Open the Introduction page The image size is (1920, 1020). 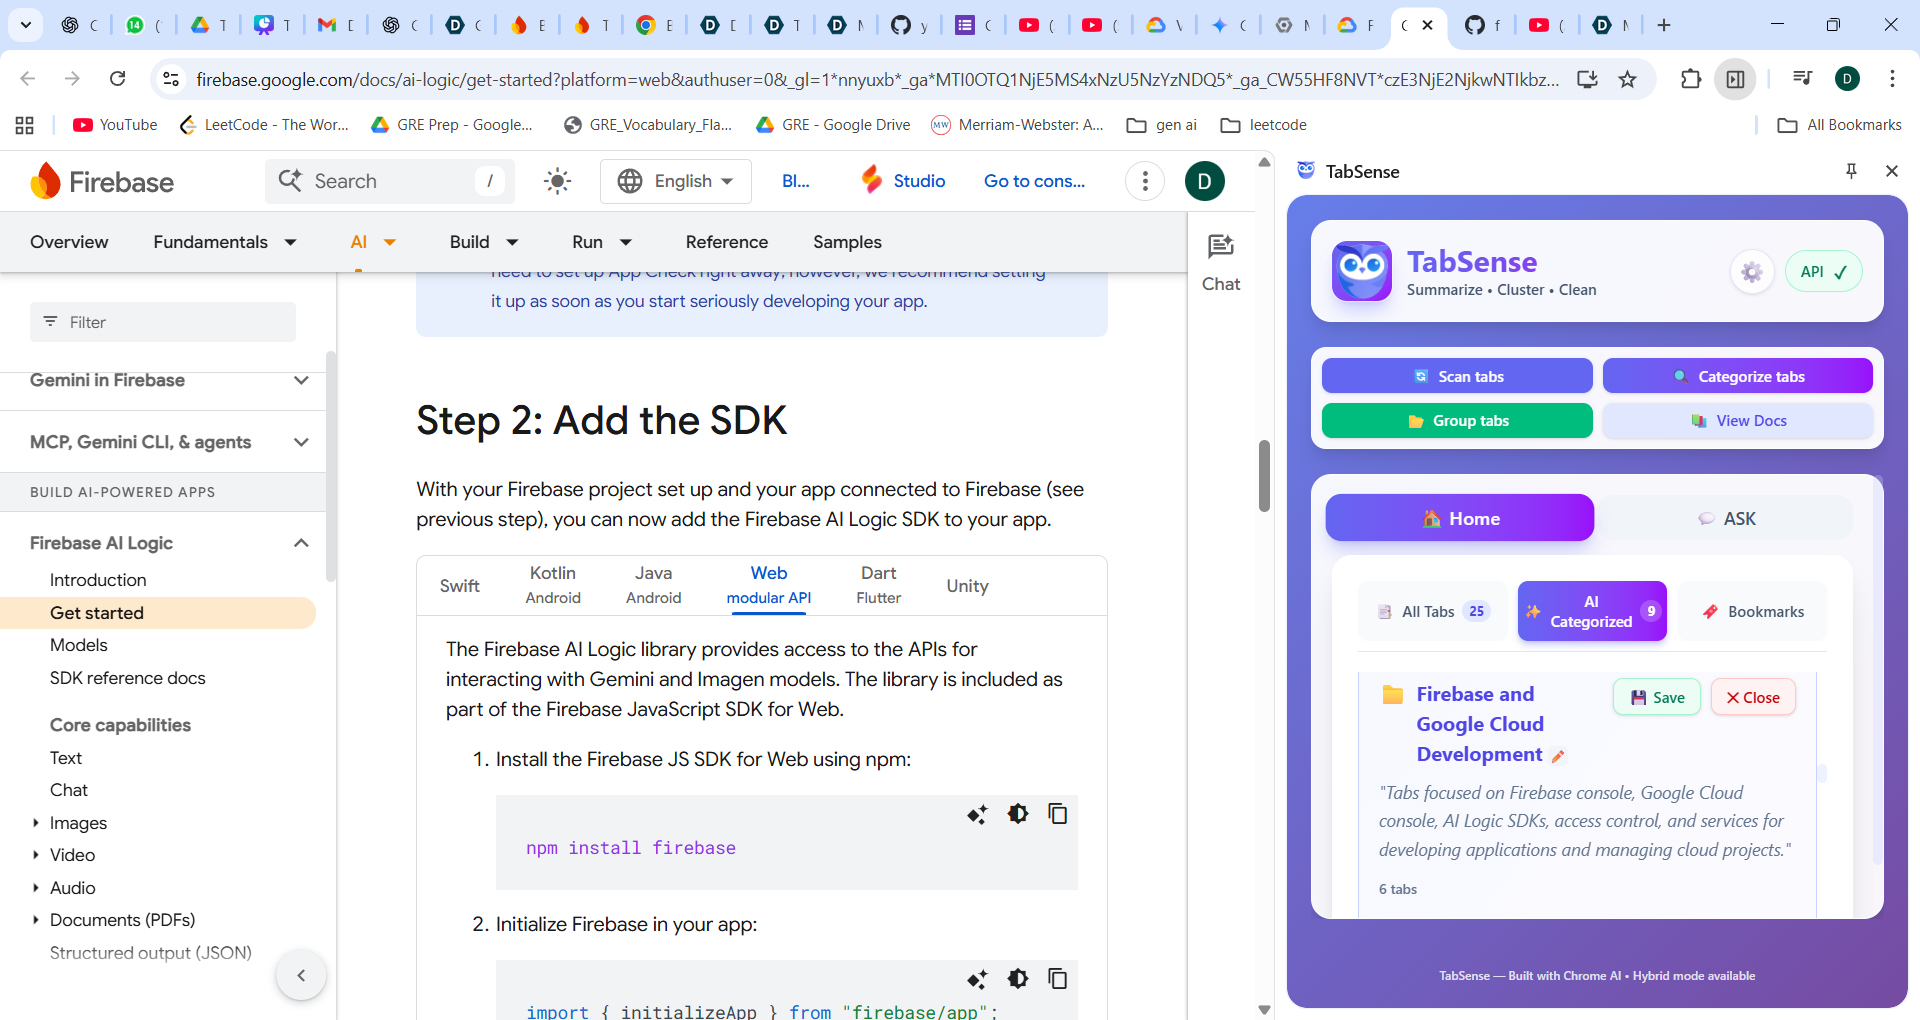click(98, 580)
